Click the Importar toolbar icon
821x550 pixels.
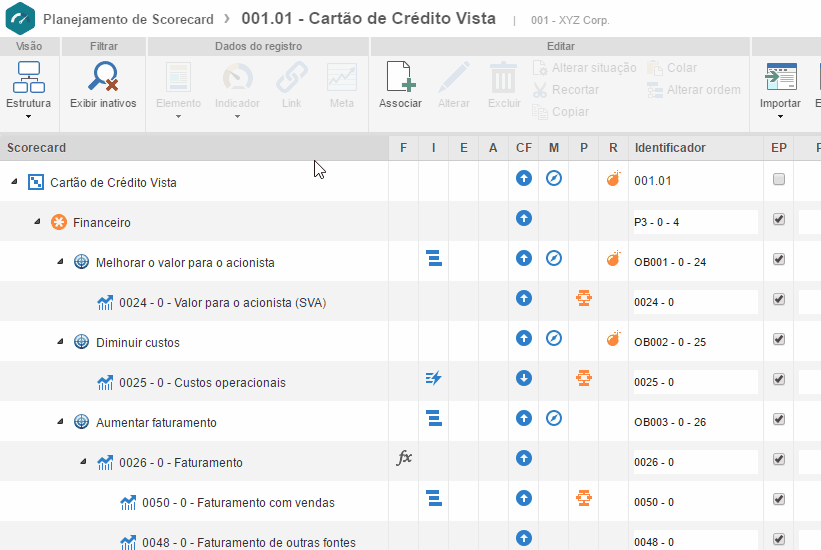tap(780, 78)
